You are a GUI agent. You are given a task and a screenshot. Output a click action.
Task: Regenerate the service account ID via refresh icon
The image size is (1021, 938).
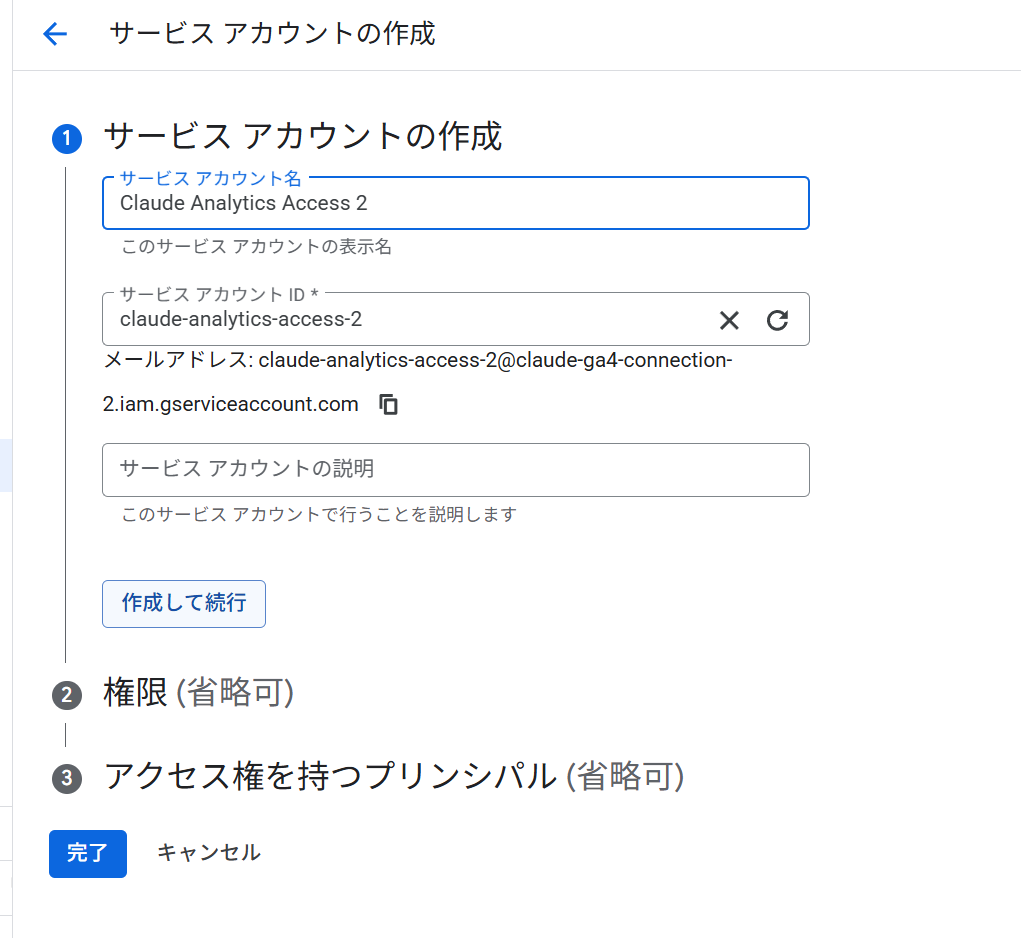[777, 320]
